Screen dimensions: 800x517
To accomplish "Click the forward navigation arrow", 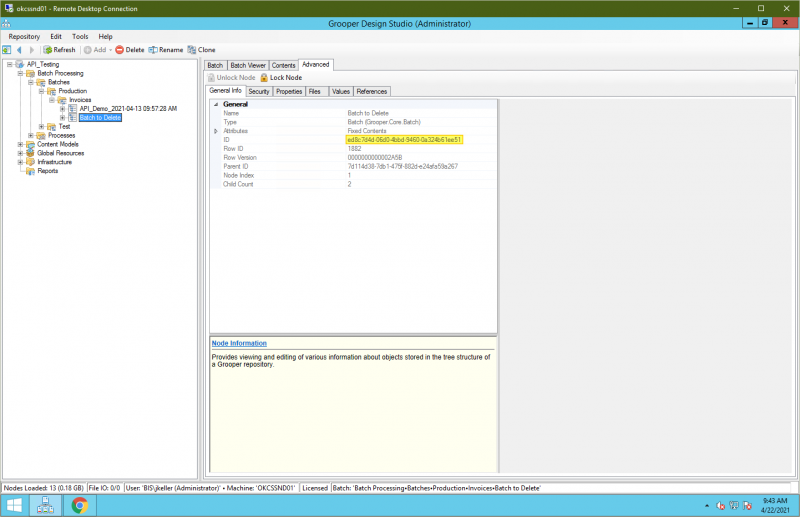I will pyautogui.click(x=32, y=50).
